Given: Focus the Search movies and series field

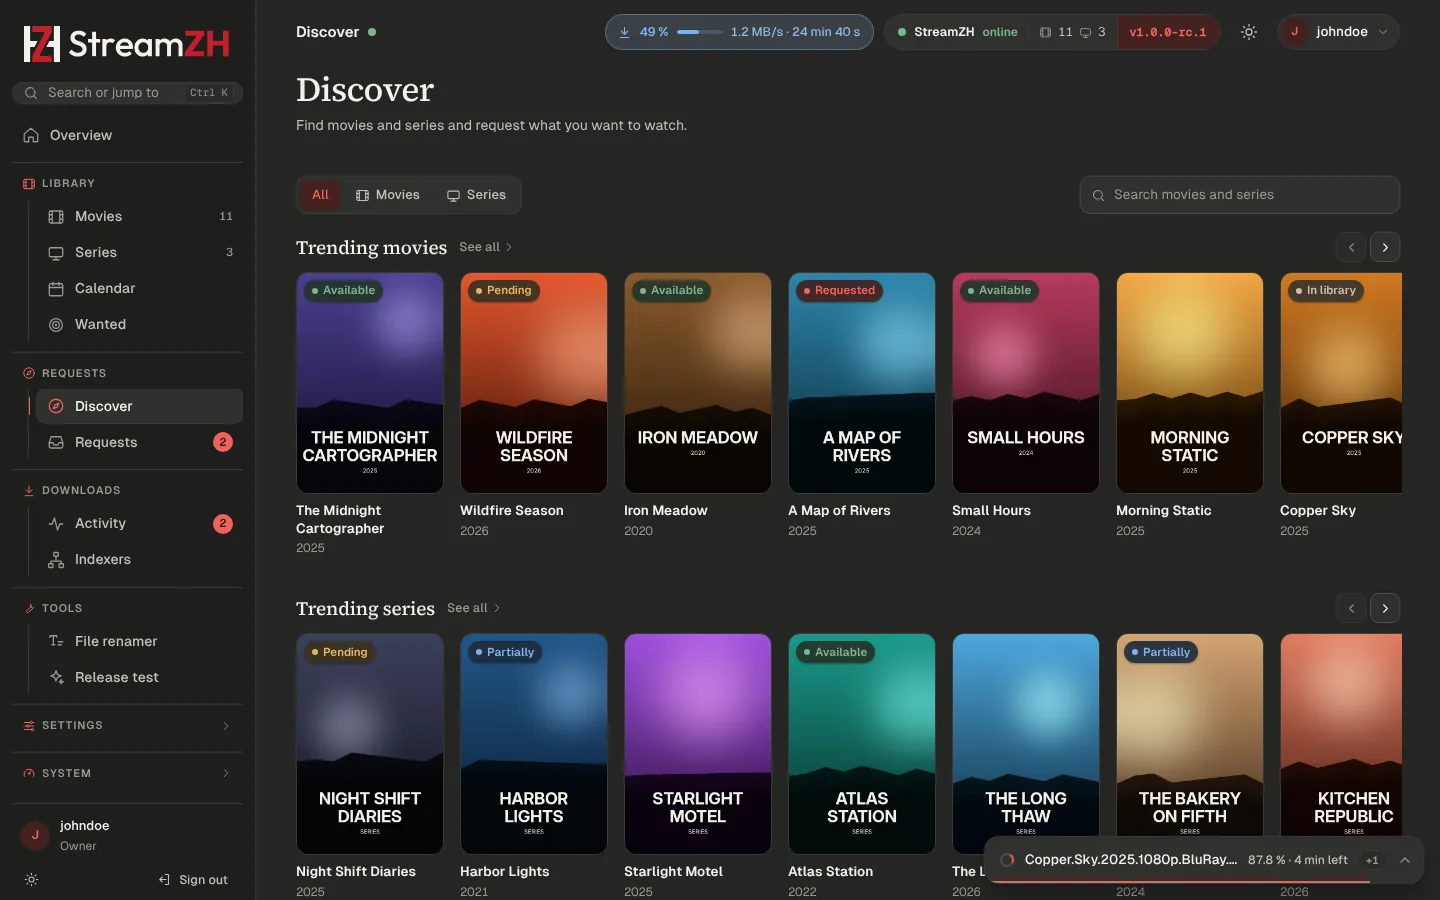Looking at the screenshot, I should [x=1240, y=195].
